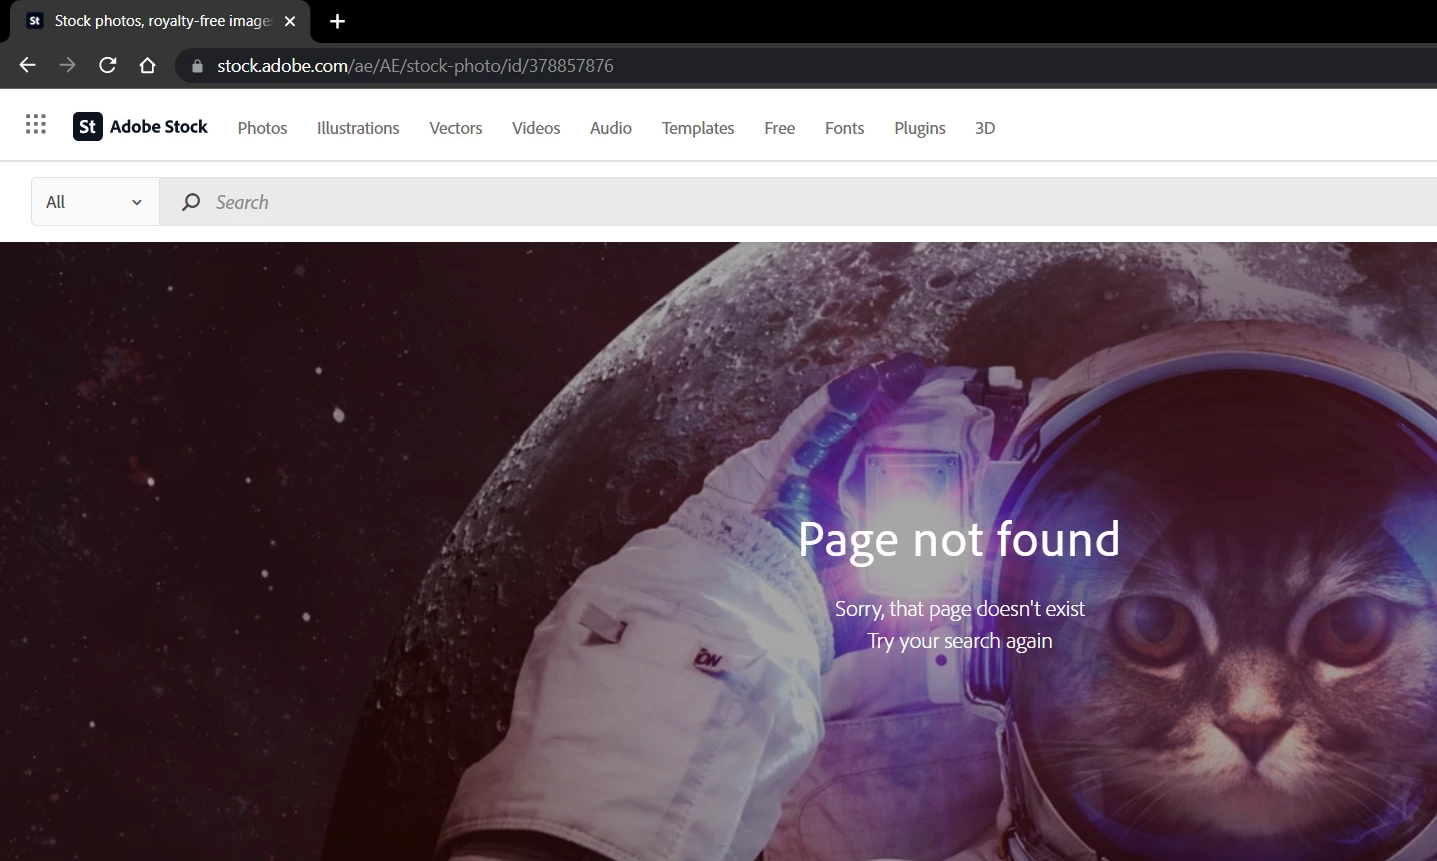Open the Vectors menu item

pos(456,128)
